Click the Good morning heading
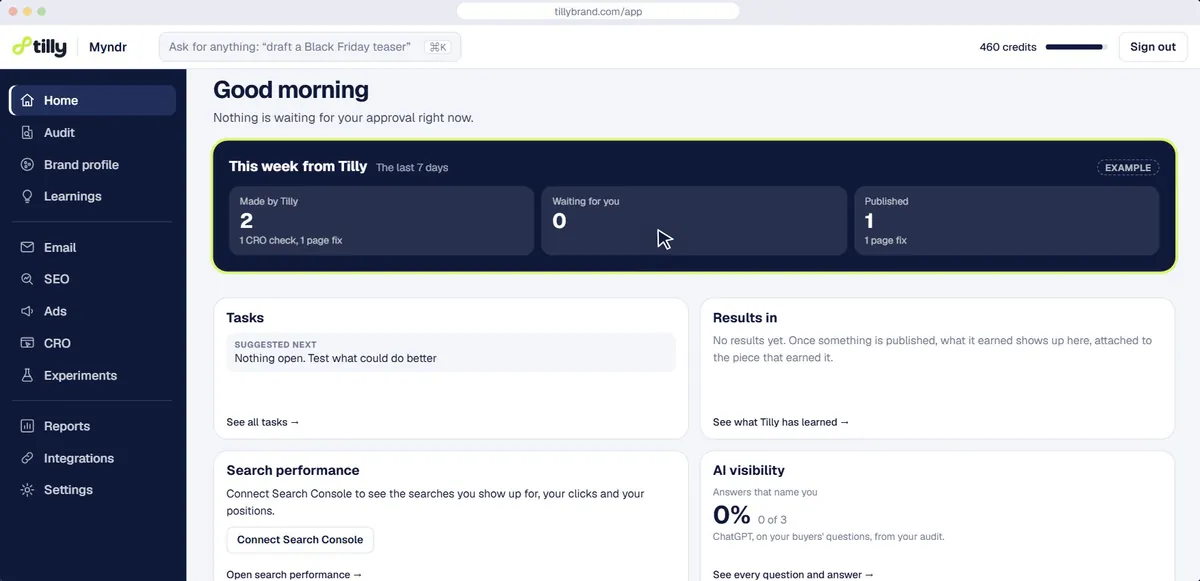Viewport: 1200px width, 581px height. coord(291,90)
